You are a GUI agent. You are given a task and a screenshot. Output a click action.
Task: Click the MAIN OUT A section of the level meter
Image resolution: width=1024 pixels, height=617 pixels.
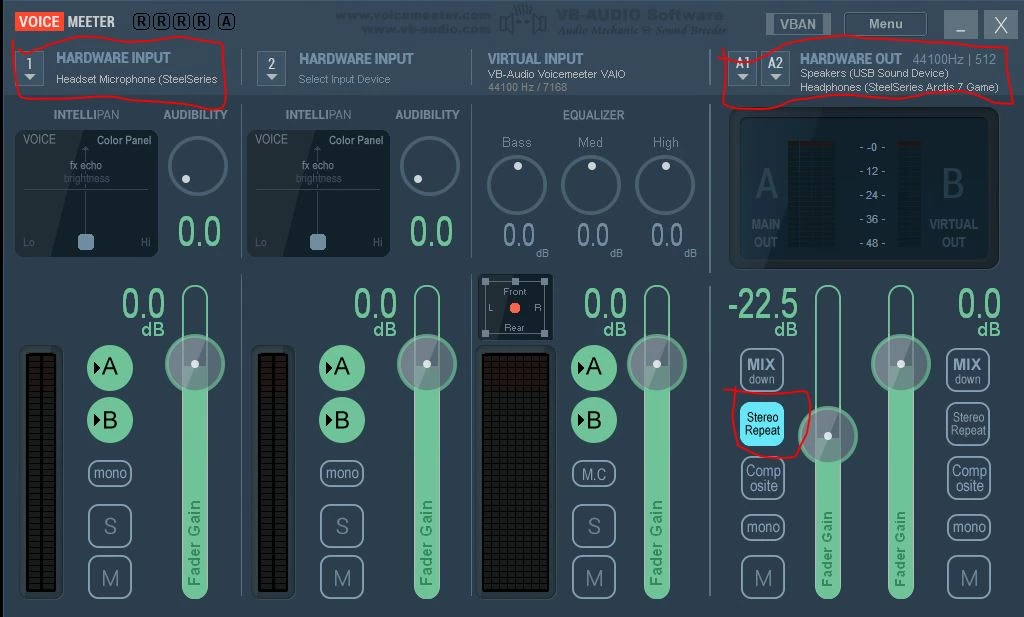[x=766, y=207]
